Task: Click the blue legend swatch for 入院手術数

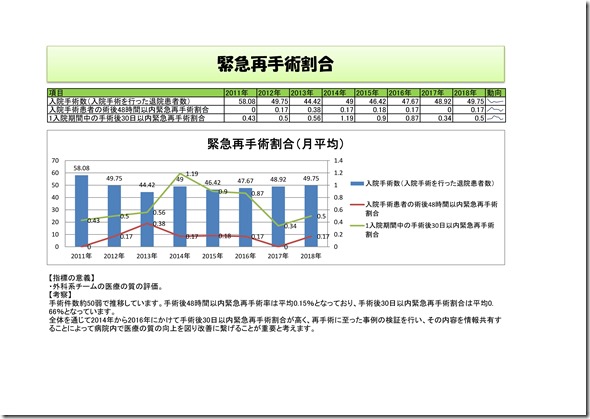Action: (357, 184)
